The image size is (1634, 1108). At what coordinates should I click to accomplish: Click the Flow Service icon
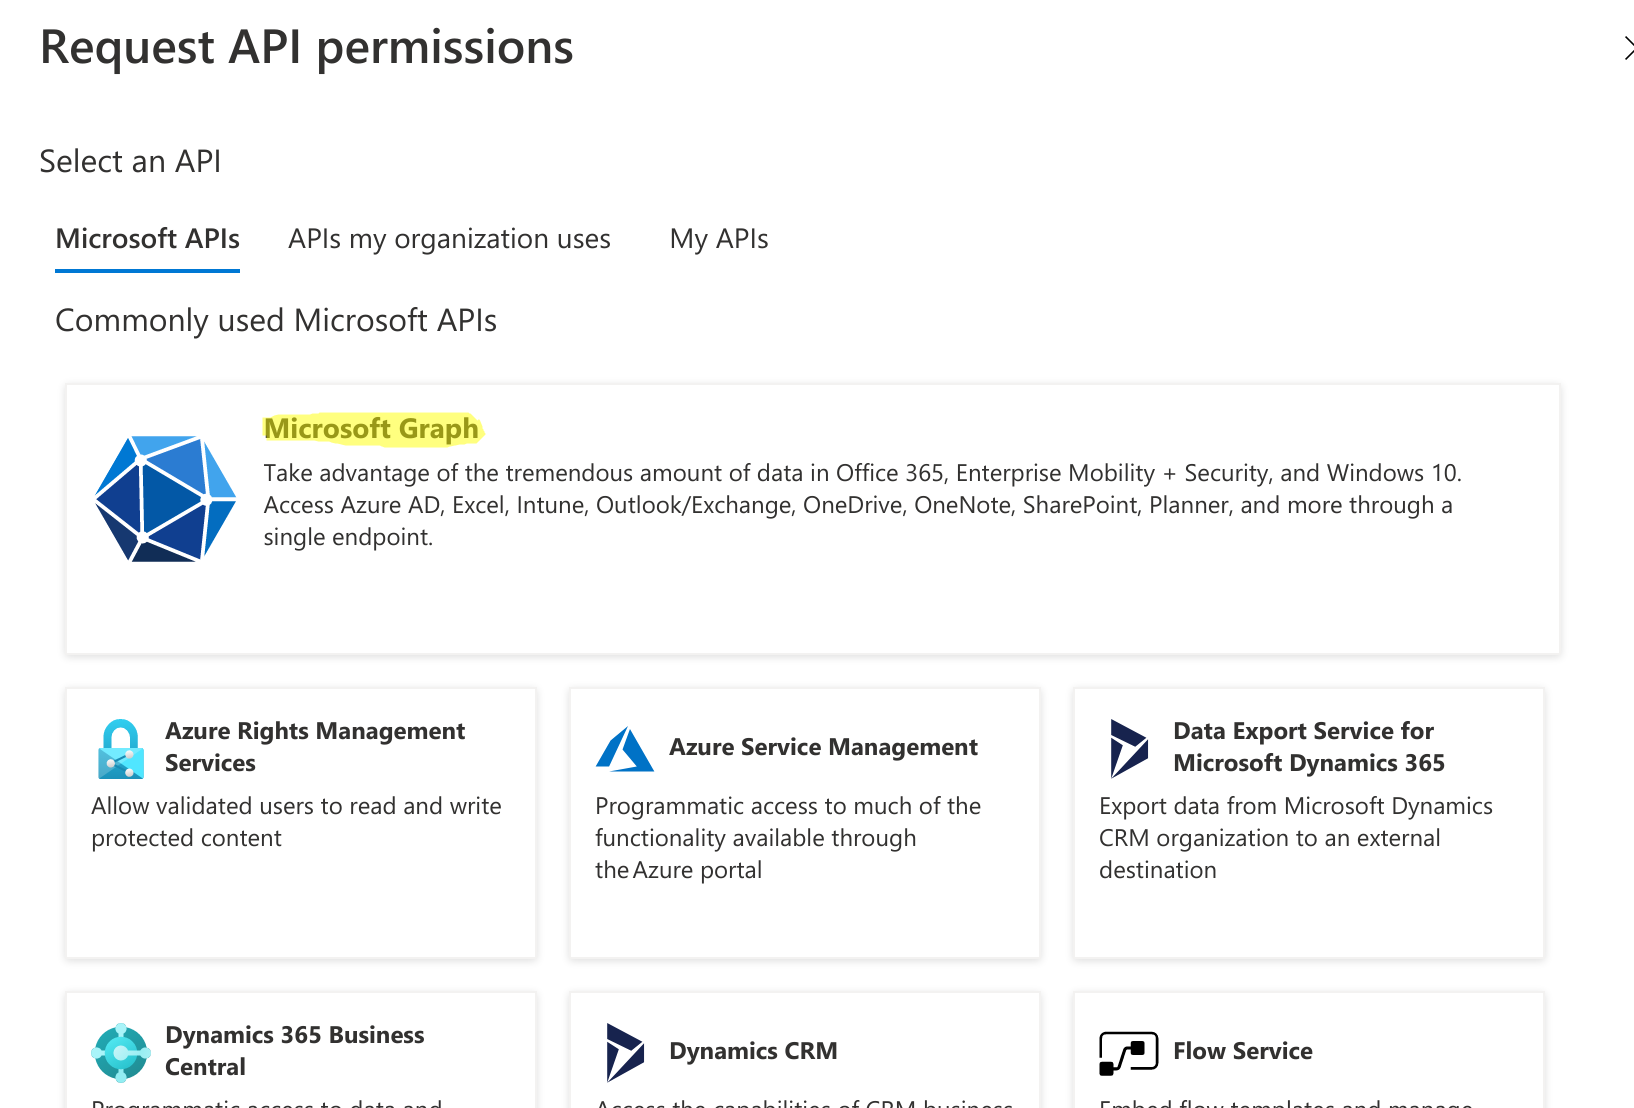pyautogui.click(x=1128, y=1053)
